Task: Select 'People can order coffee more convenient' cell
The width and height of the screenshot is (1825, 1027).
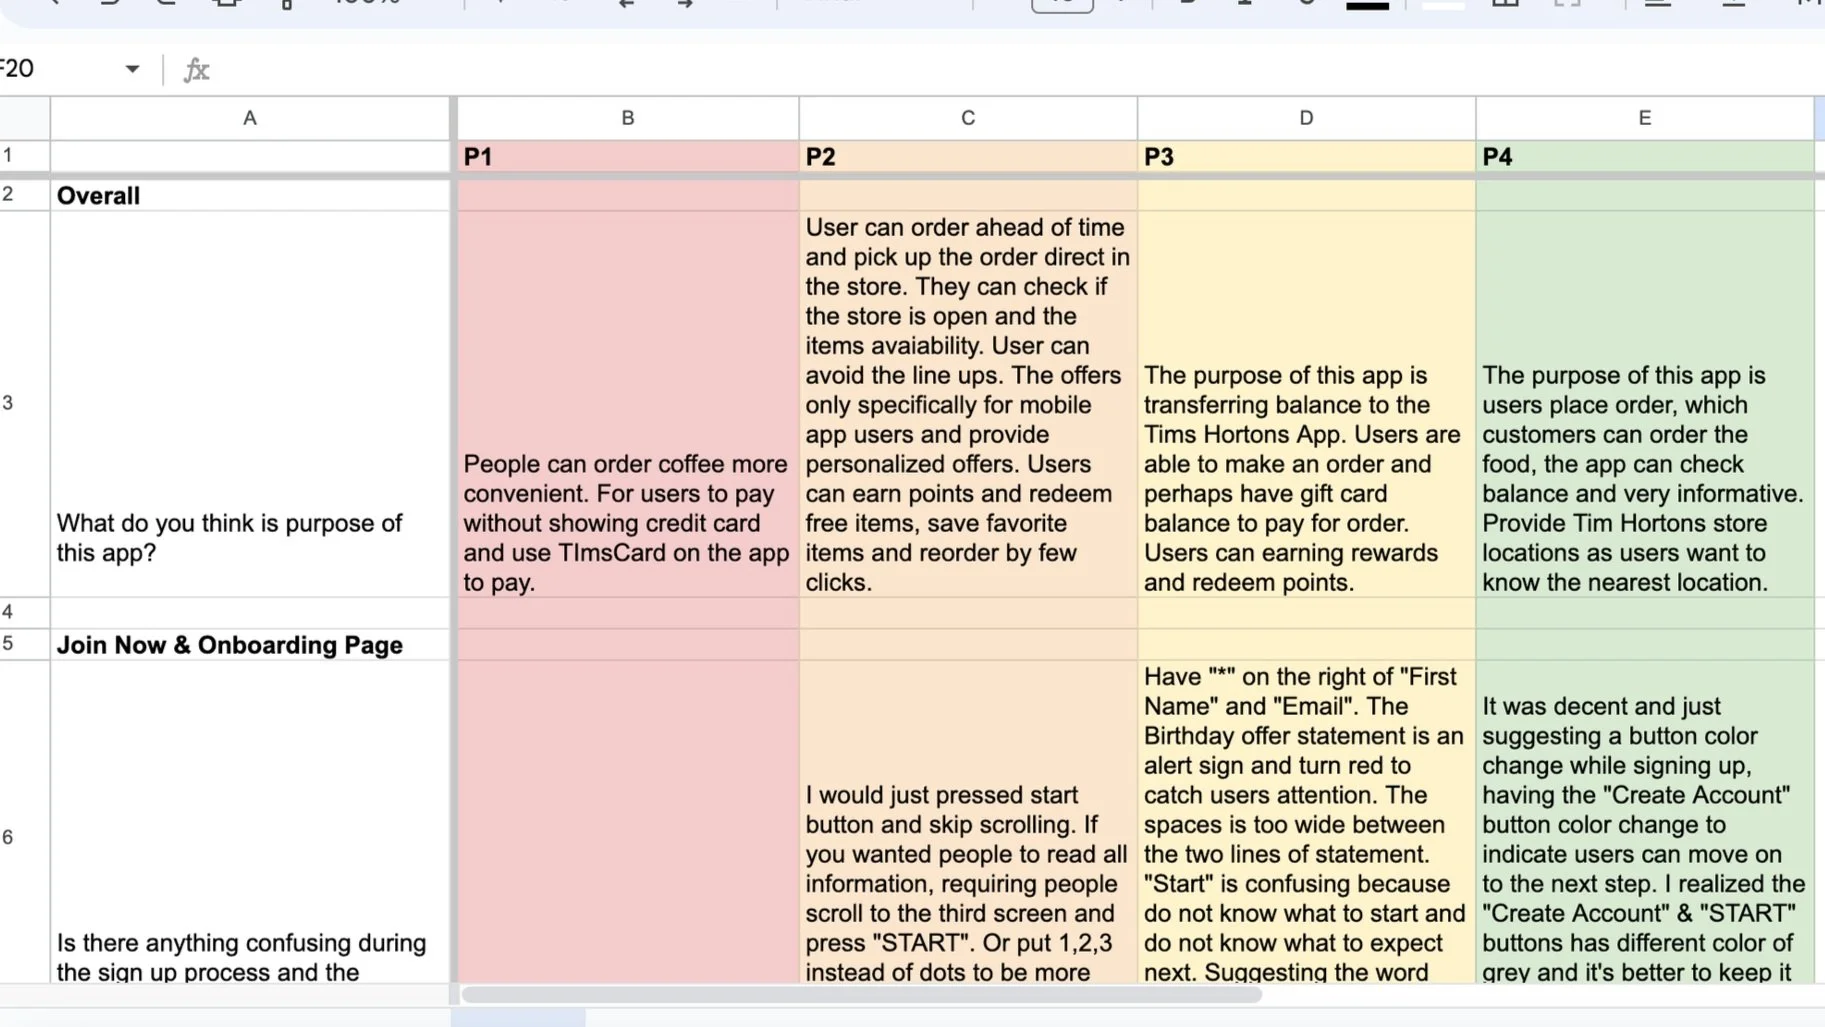Action: 628,404
